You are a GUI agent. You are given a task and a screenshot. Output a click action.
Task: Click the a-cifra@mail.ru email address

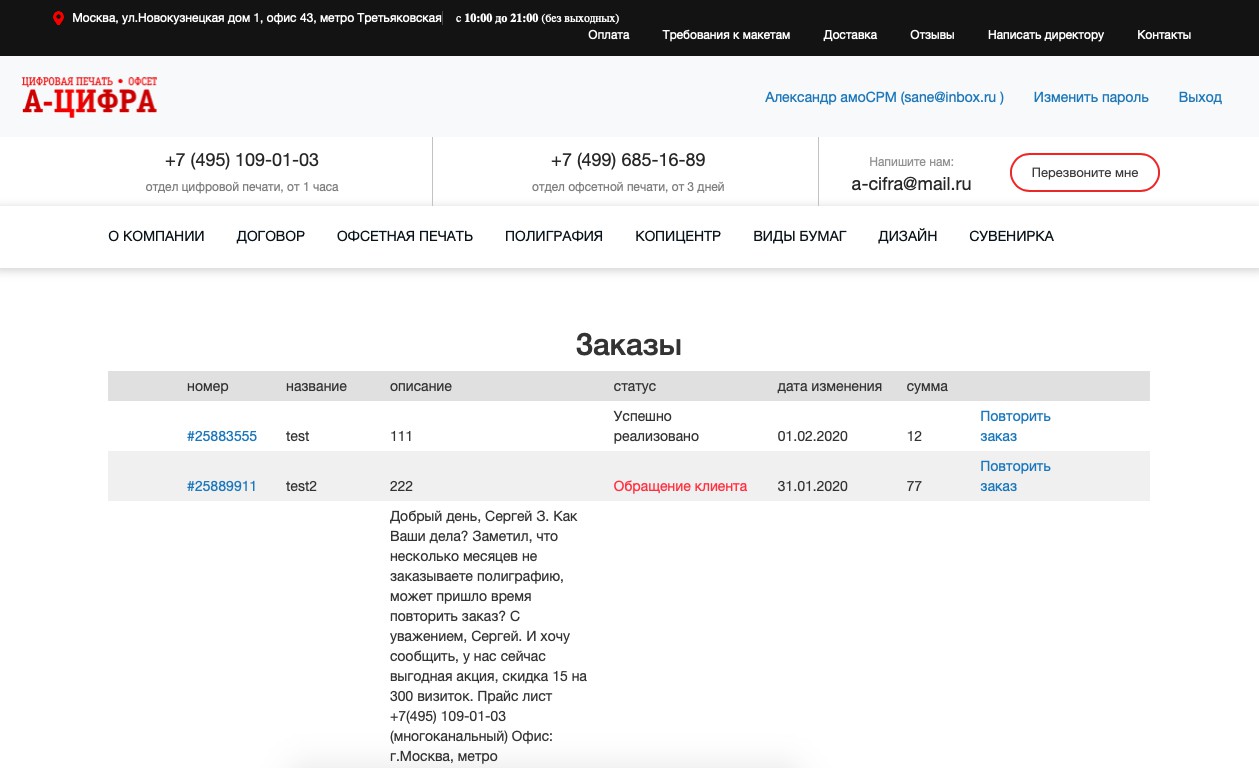coord(911,184)
